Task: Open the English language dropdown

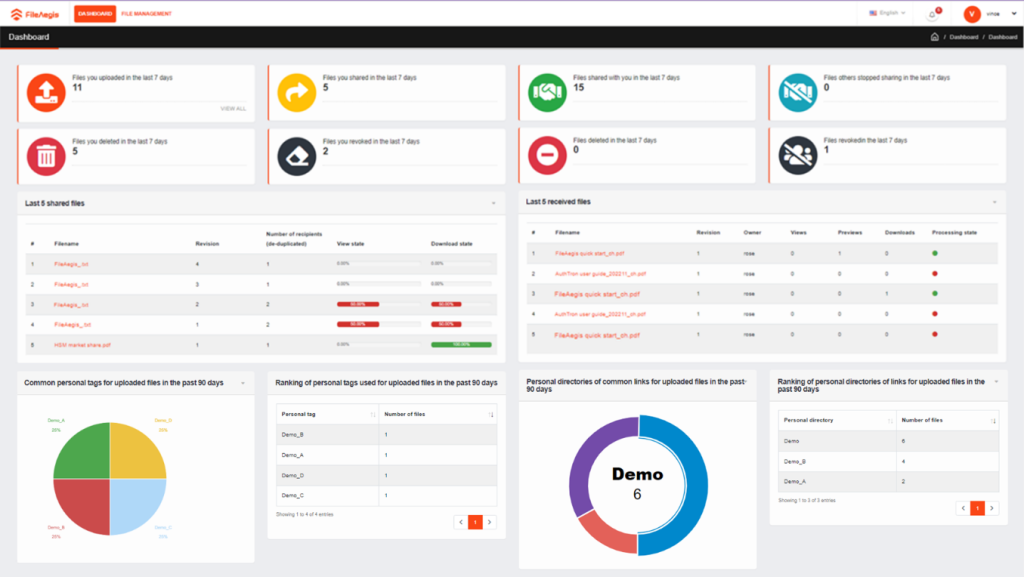Action: point(888,14)
